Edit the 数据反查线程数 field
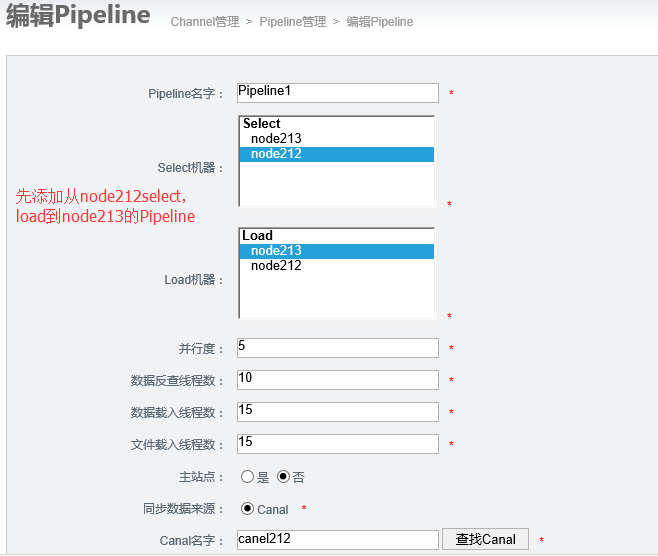658x556 pixels. [x=338, y=380]
